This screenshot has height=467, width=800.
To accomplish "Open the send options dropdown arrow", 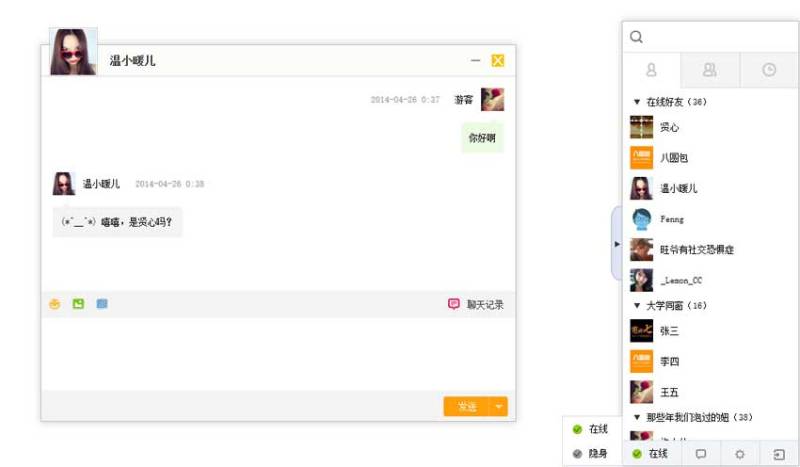I will pyautogui.click(x=498, y=407).
